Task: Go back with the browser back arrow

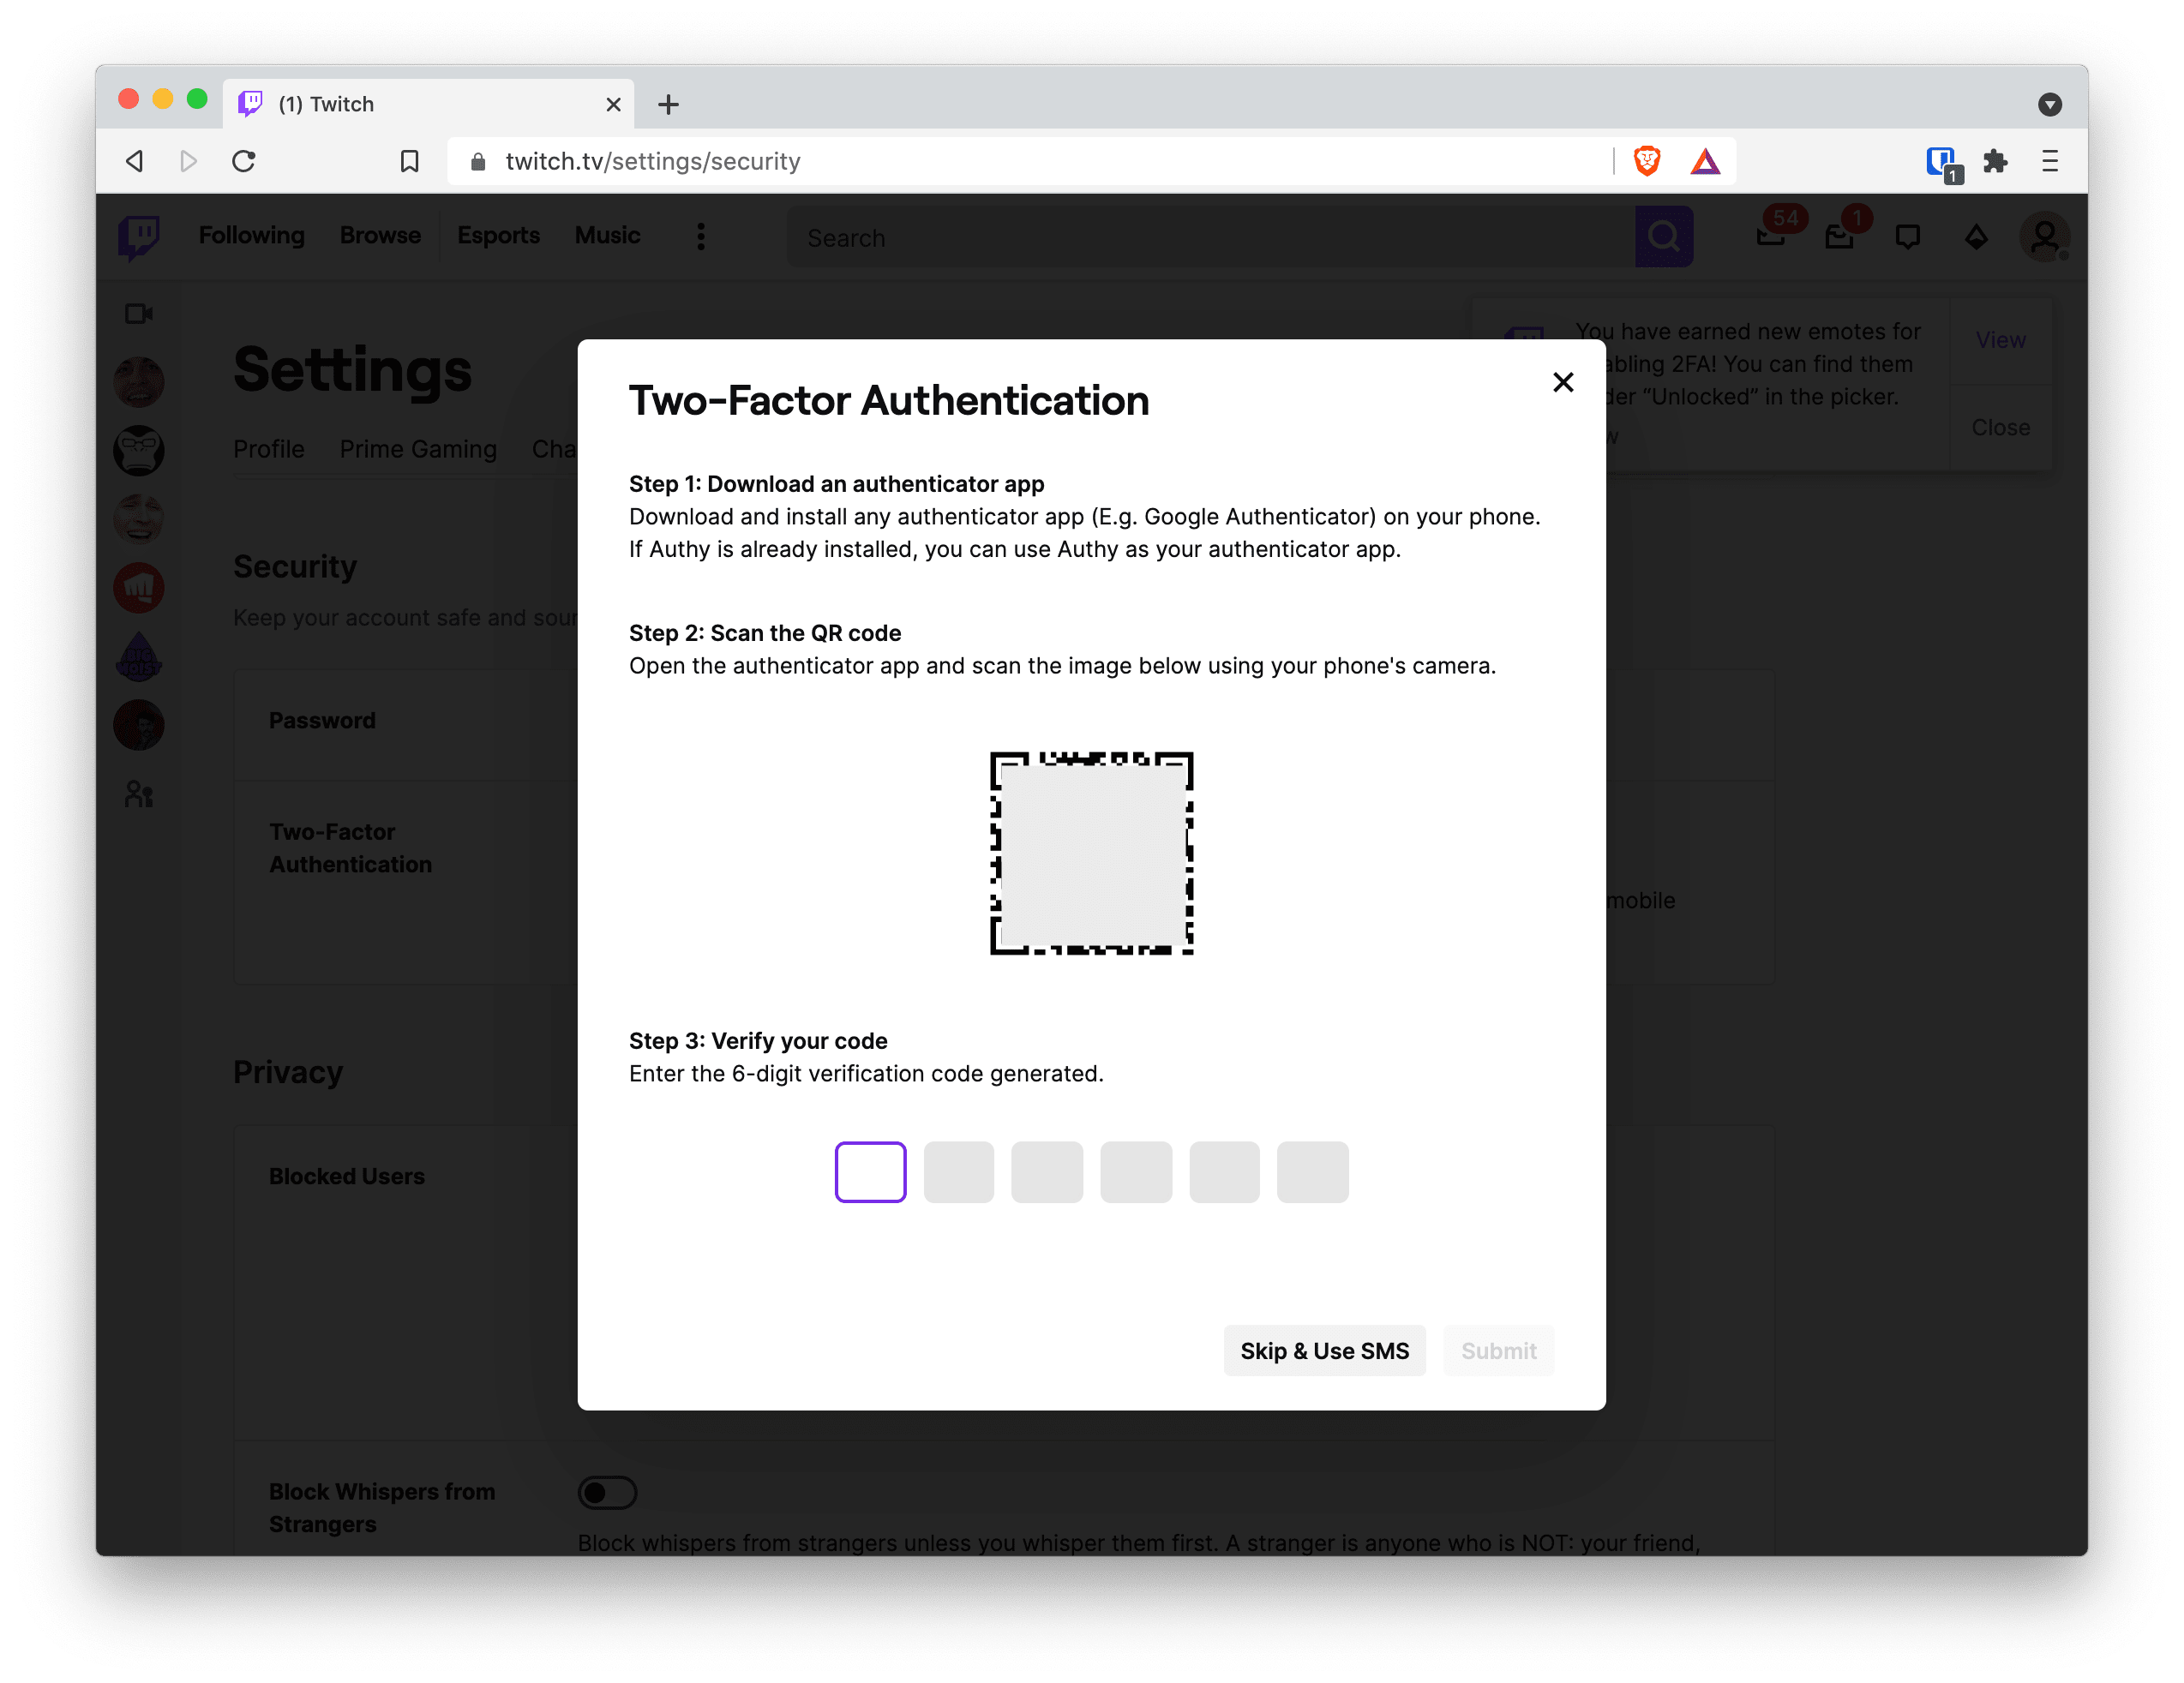Action: 135,161
